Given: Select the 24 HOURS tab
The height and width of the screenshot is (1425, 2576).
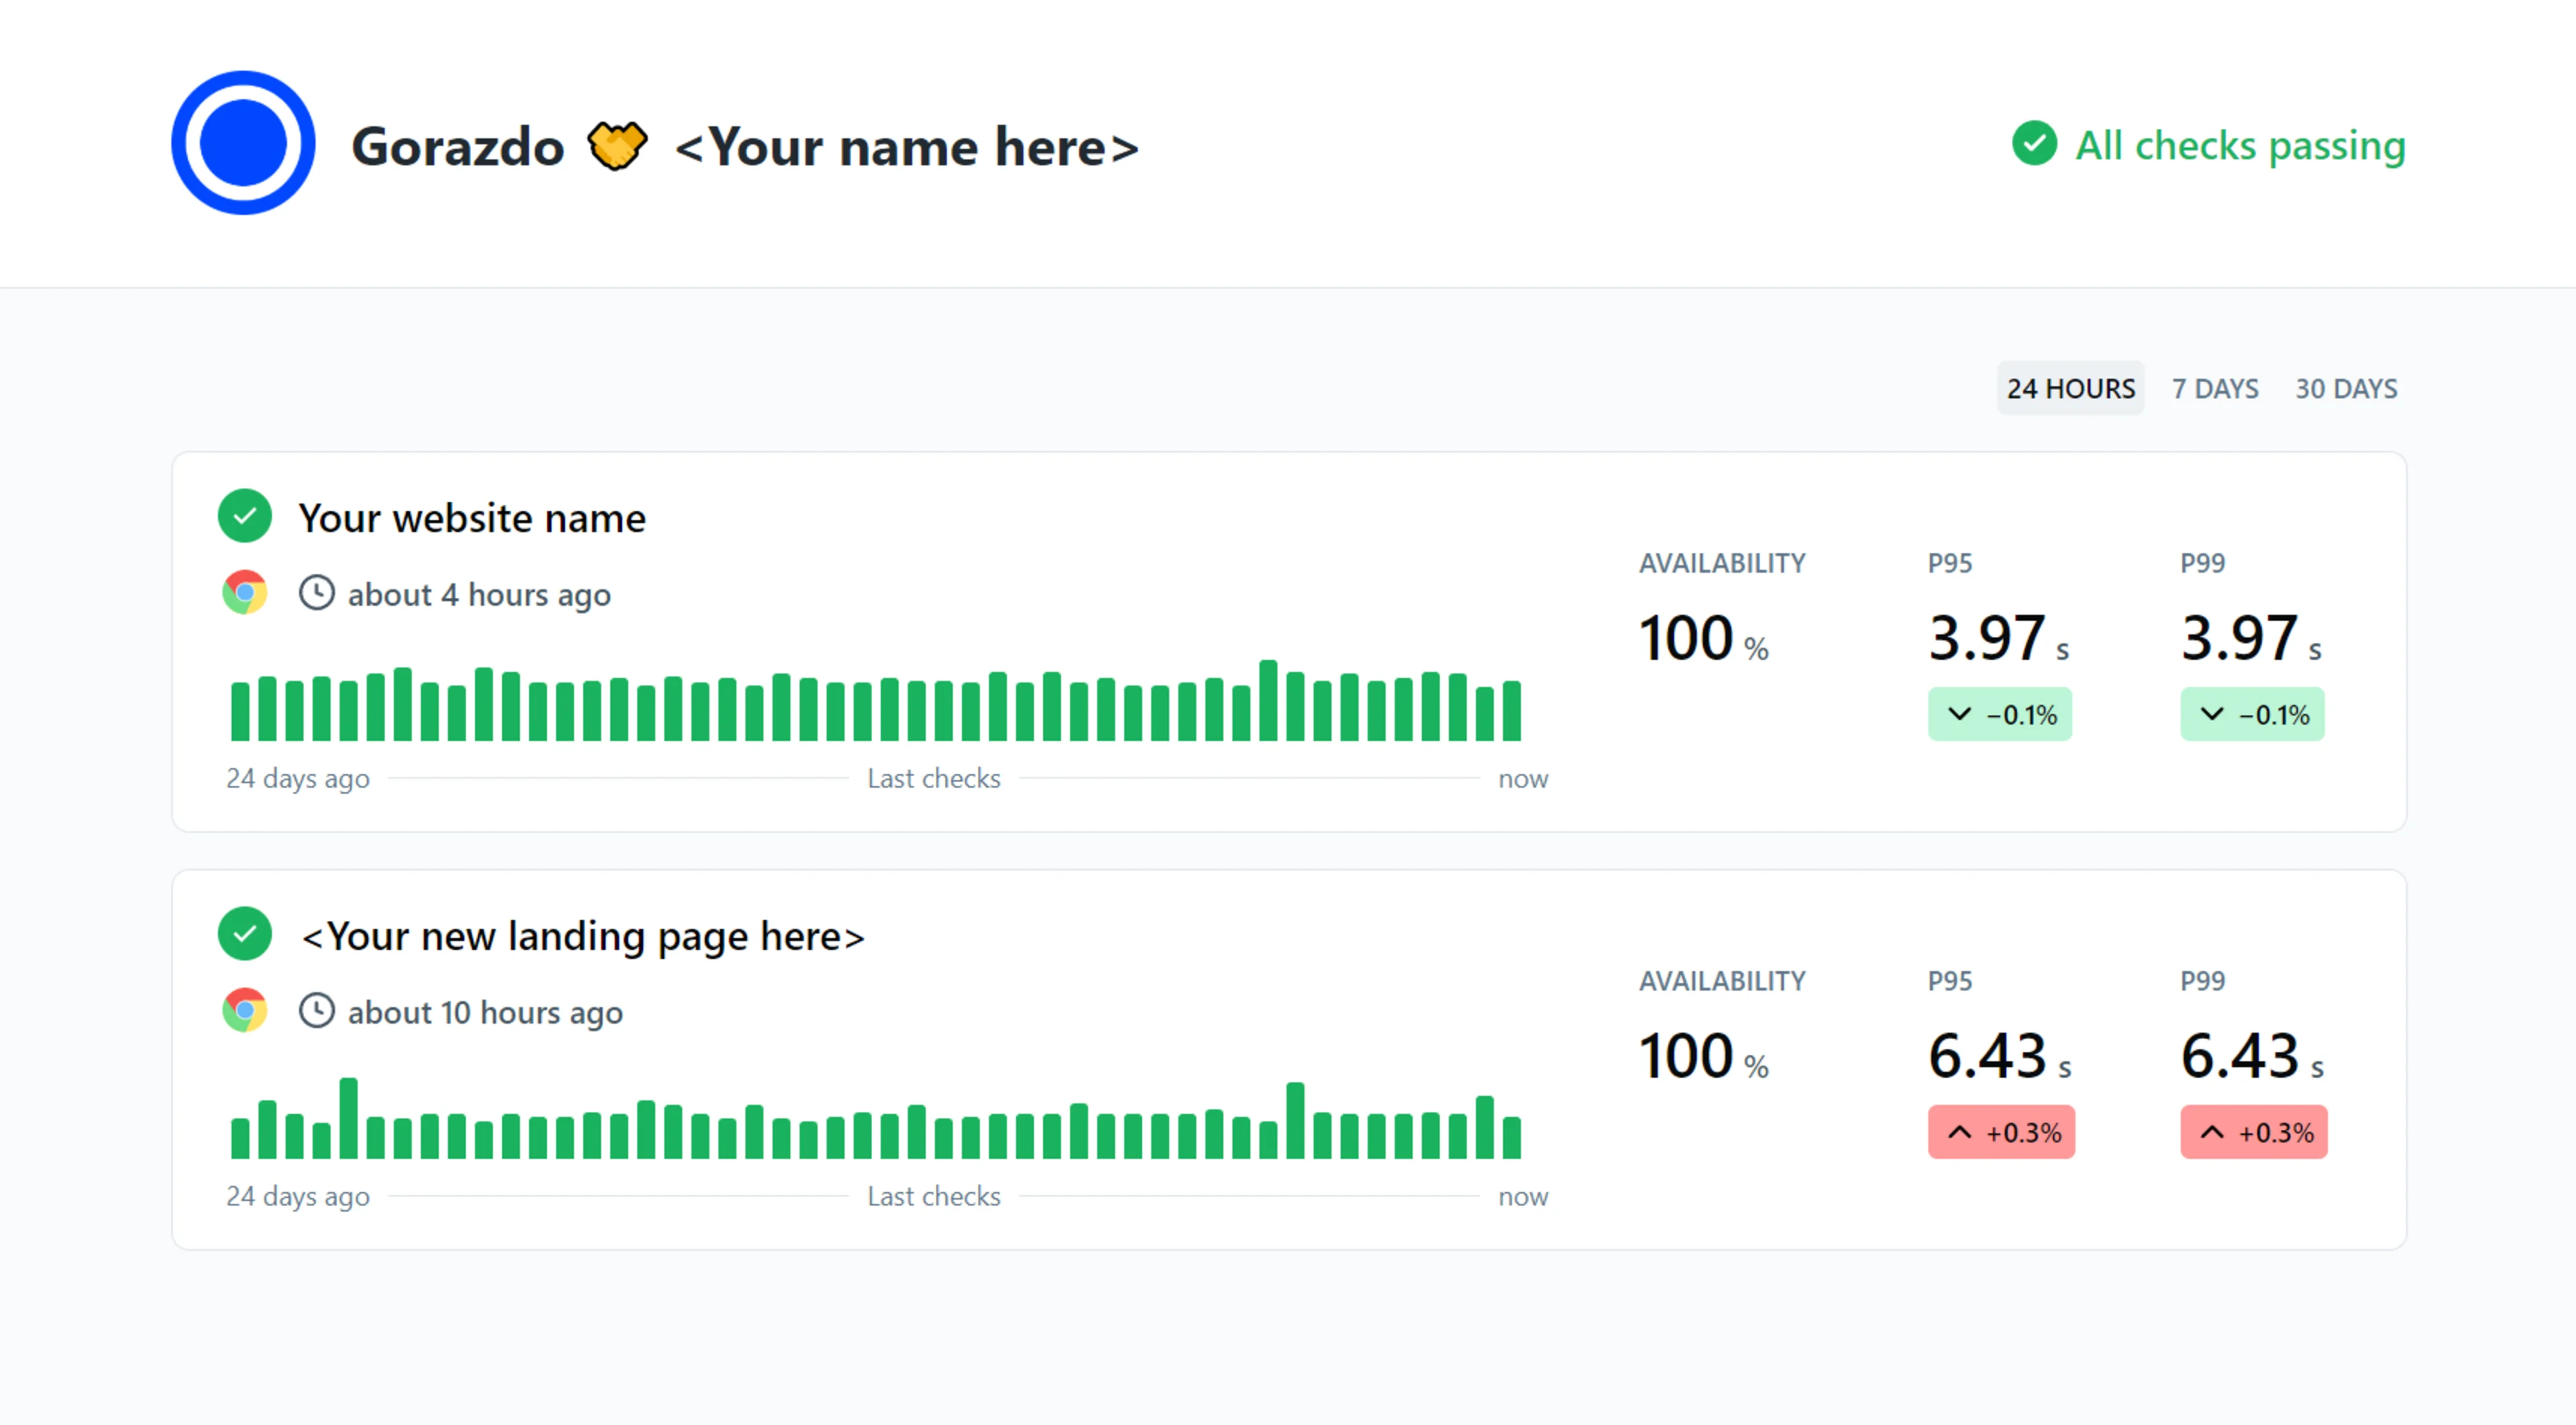Looking at the screenshot, I should click(2070, 388).
